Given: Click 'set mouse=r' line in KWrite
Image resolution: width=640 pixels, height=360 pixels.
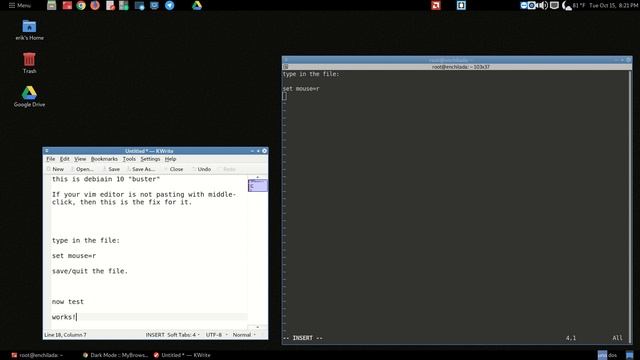Looking at the screenshot, I should [x=74, y=256].
